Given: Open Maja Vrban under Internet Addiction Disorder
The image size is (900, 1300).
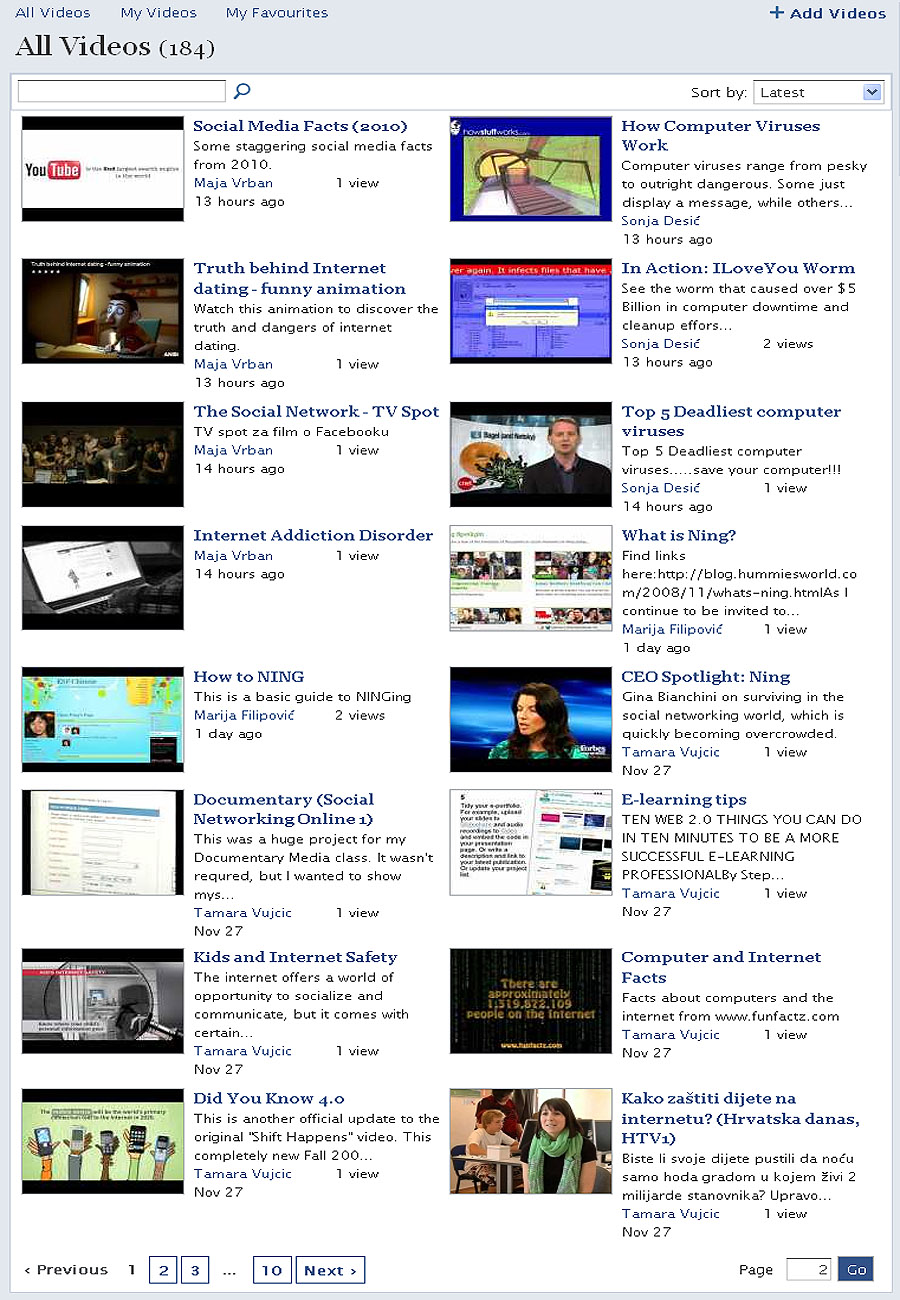Looking at the screenshot, I should (233, 555).
